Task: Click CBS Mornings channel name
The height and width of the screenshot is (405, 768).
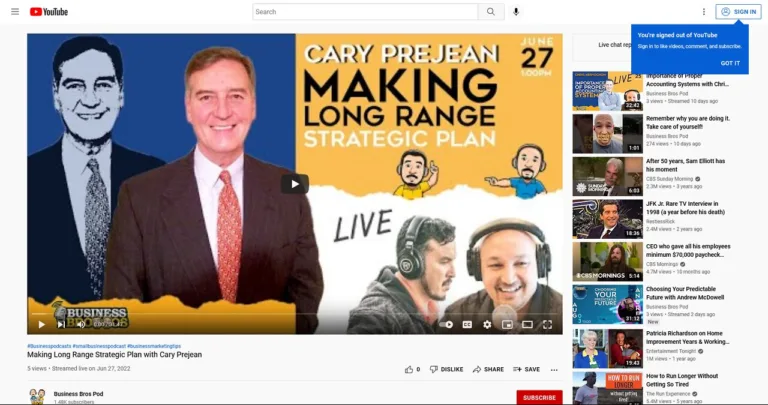Action: click(661, 264)
